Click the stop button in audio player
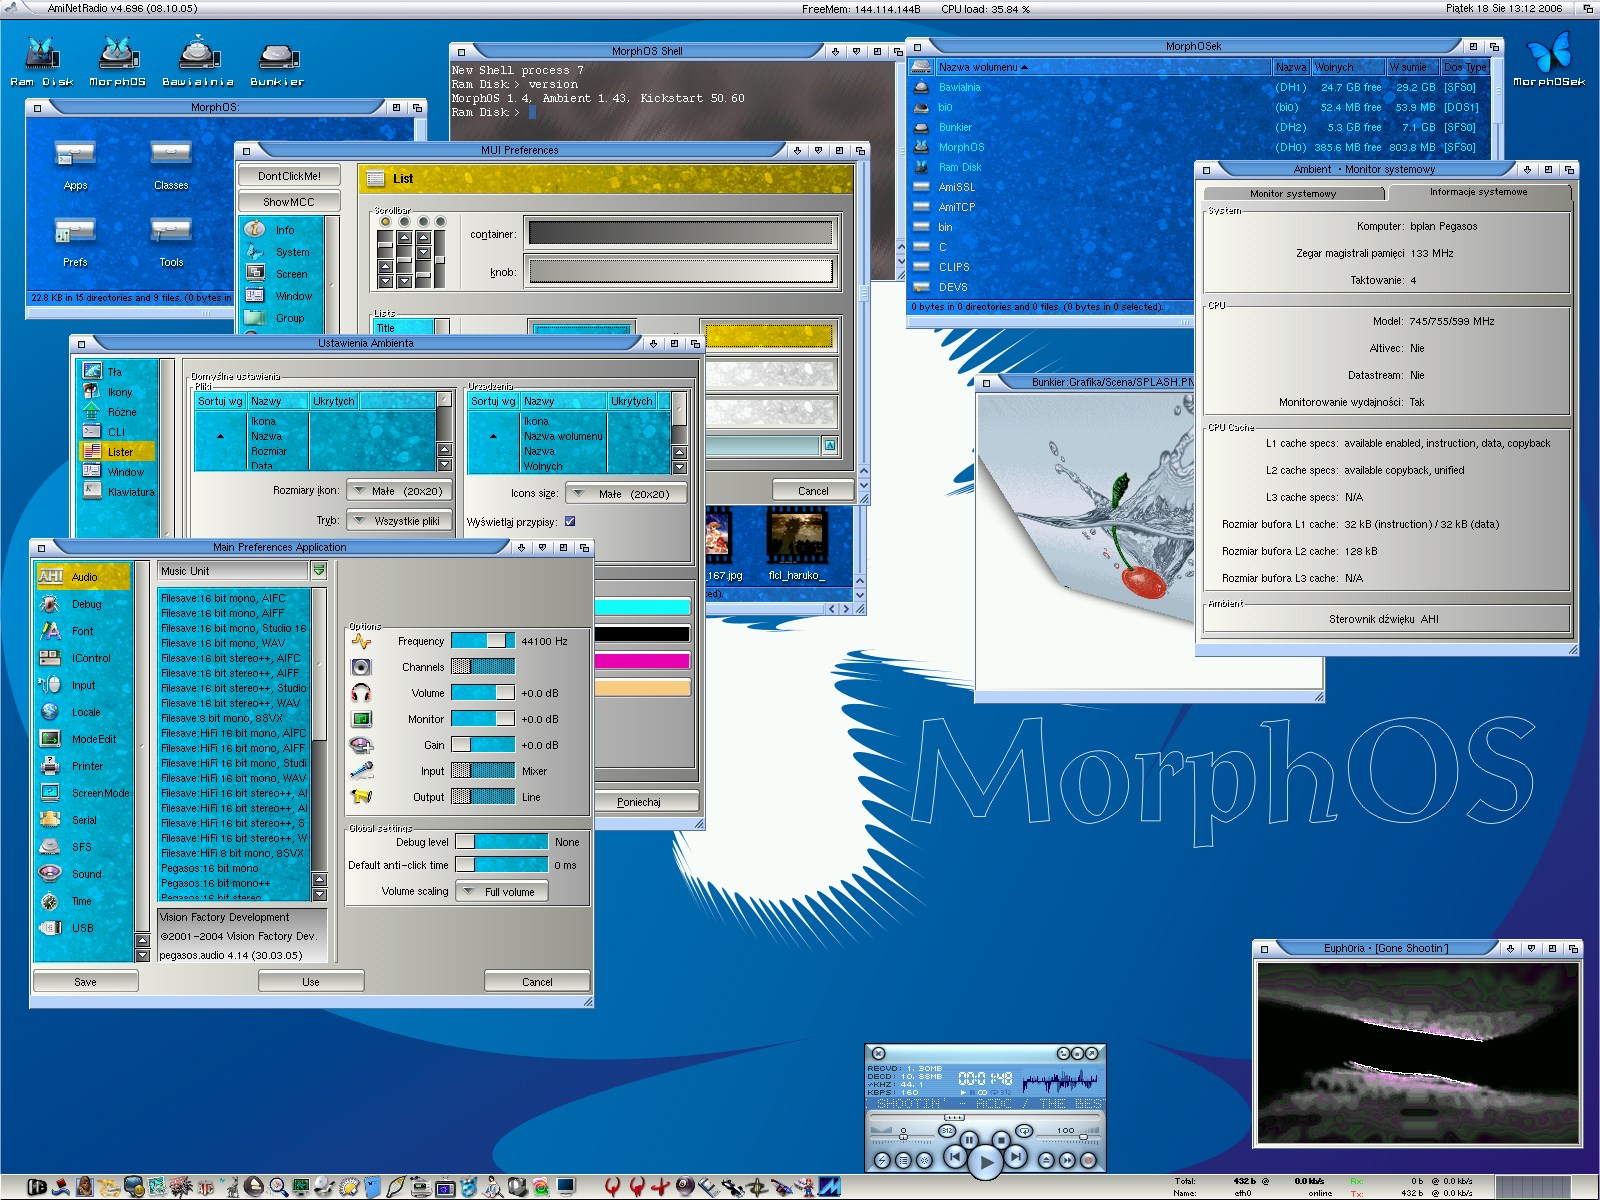 coord(1001,1140)
